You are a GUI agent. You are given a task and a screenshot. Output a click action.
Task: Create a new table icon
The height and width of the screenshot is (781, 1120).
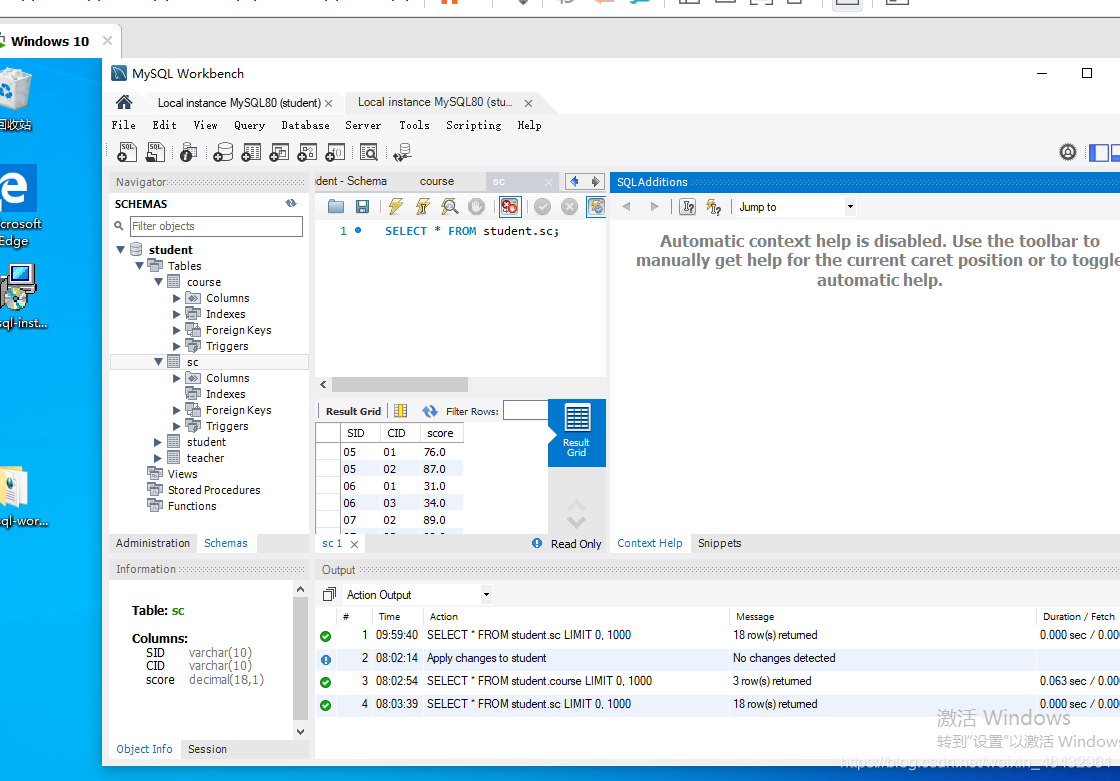251,151
